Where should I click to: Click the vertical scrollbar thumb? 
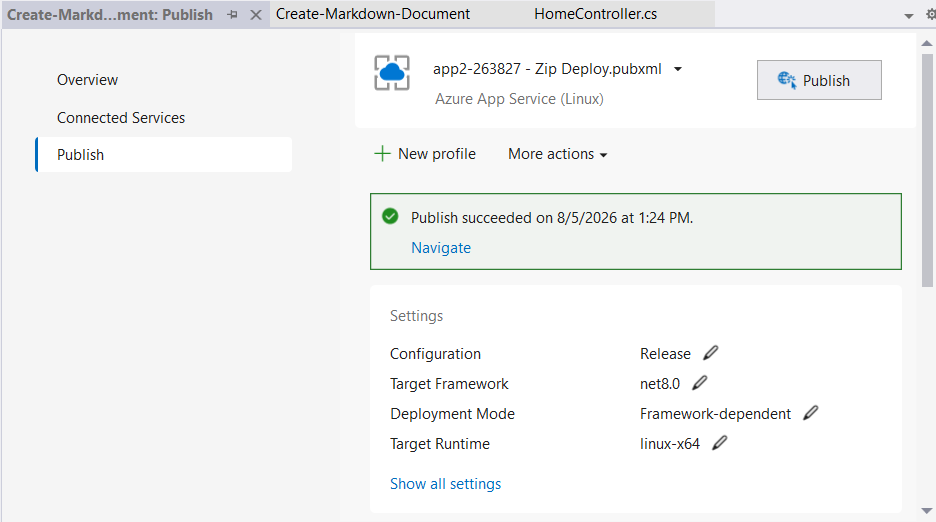click(926, 170)
